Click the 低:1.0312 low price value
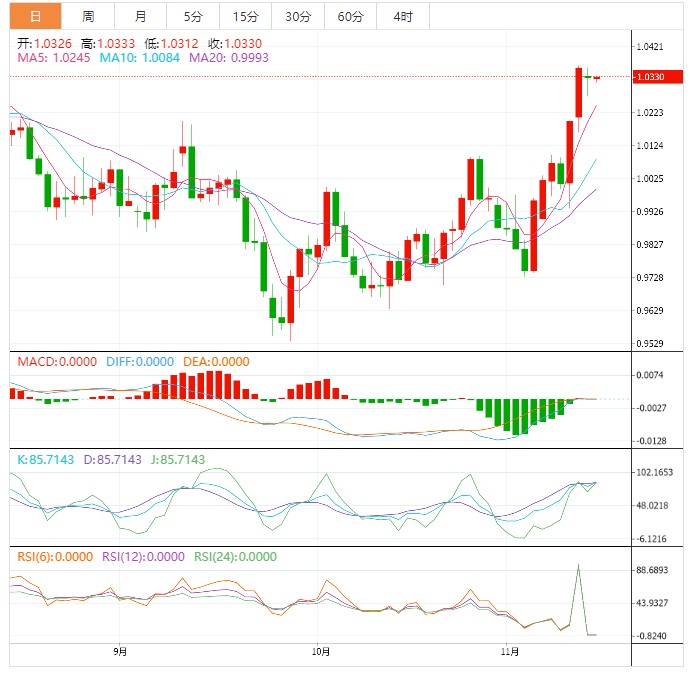The width and height of the screenshot is (690, 673). click(x=172, y=44)
